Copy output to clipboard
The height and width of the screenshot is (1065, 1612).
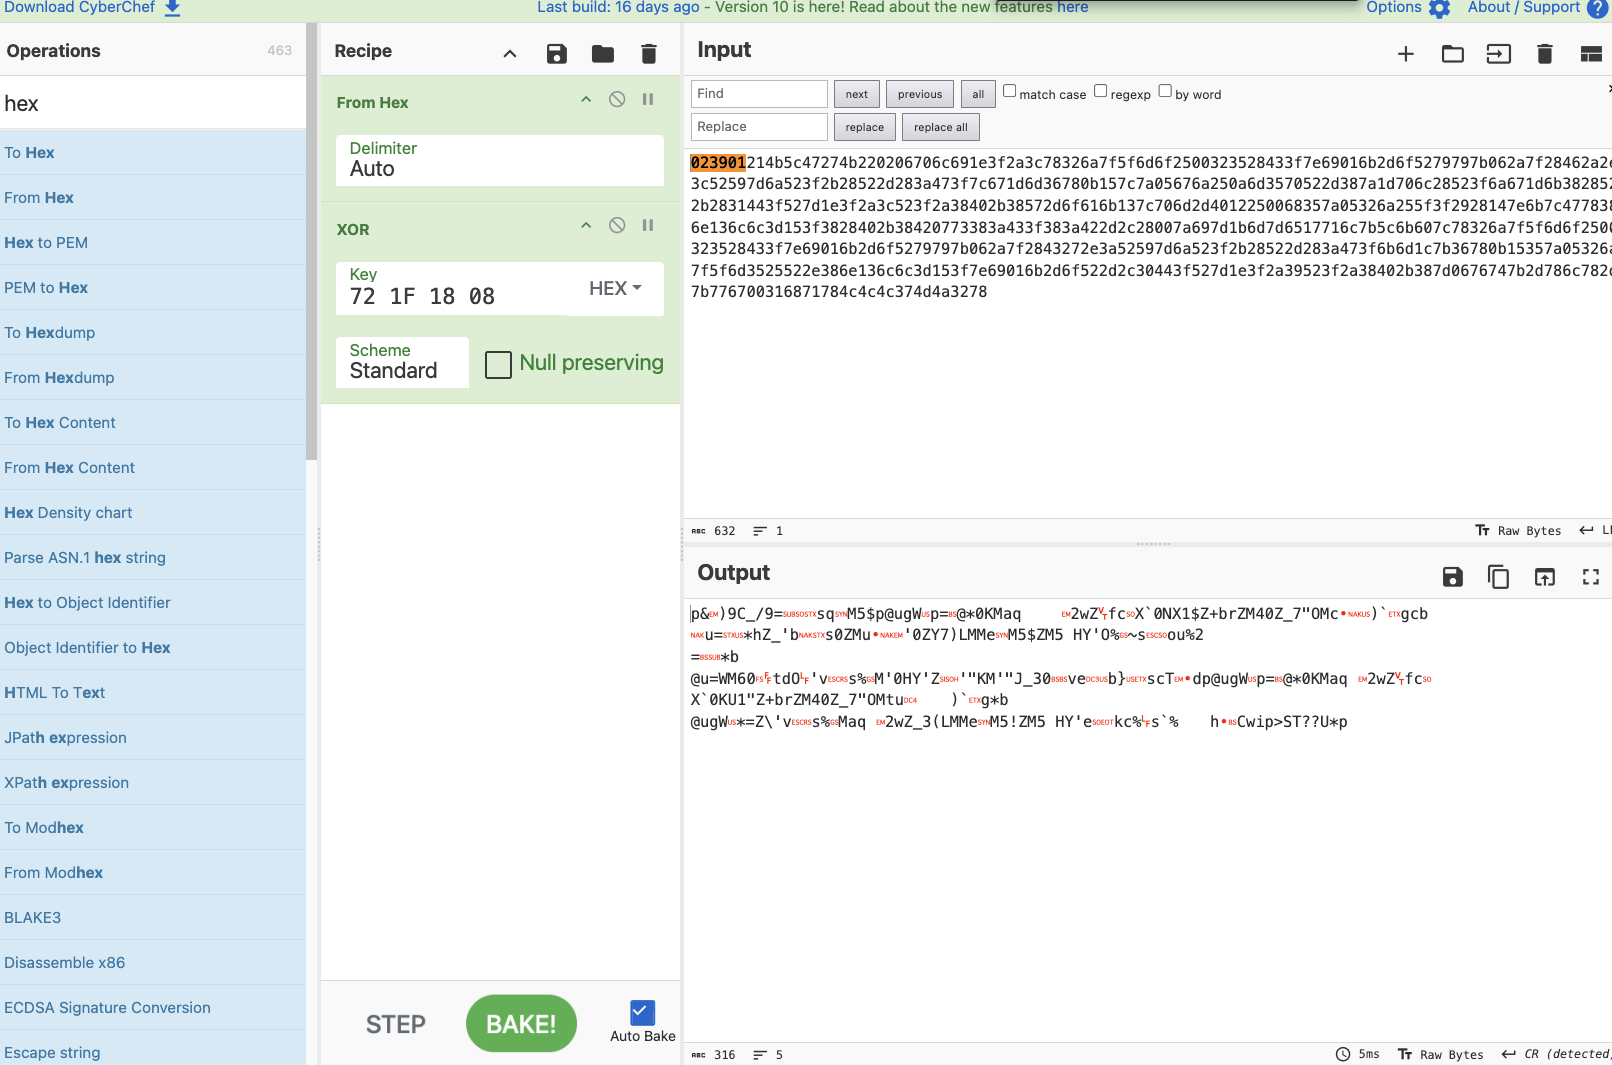(1498, 577)
